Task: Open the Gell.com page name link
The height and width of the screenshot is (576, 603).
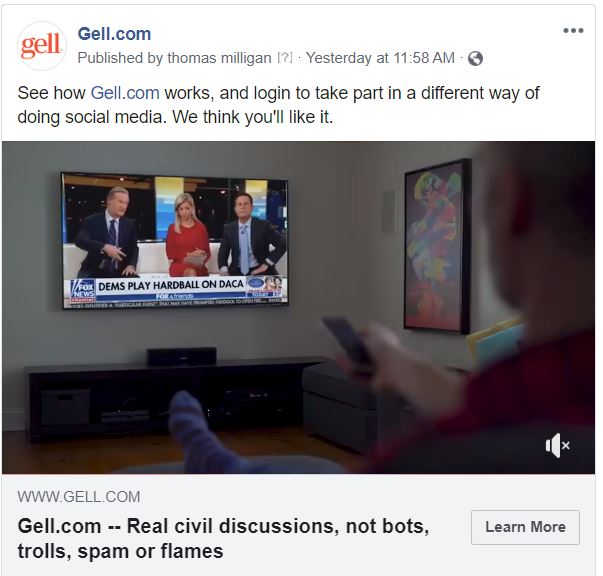Action: [114, 34]
